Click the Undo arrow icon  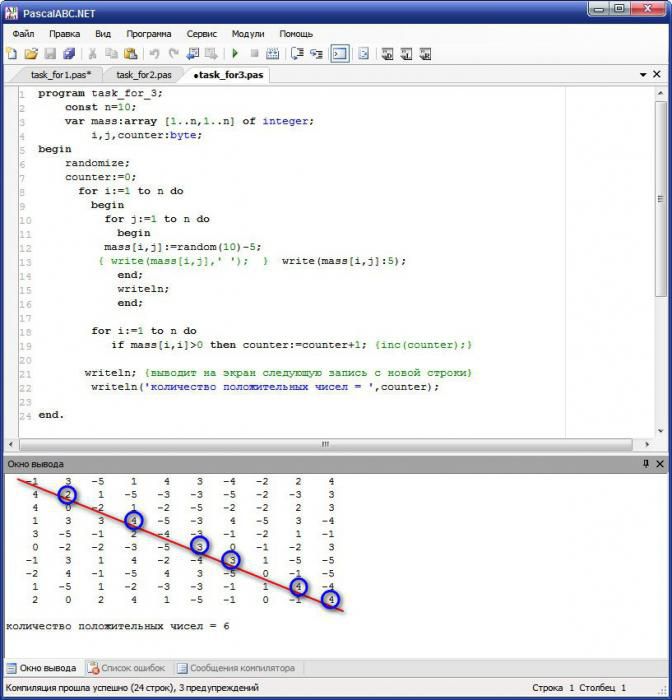pos(154,54)
